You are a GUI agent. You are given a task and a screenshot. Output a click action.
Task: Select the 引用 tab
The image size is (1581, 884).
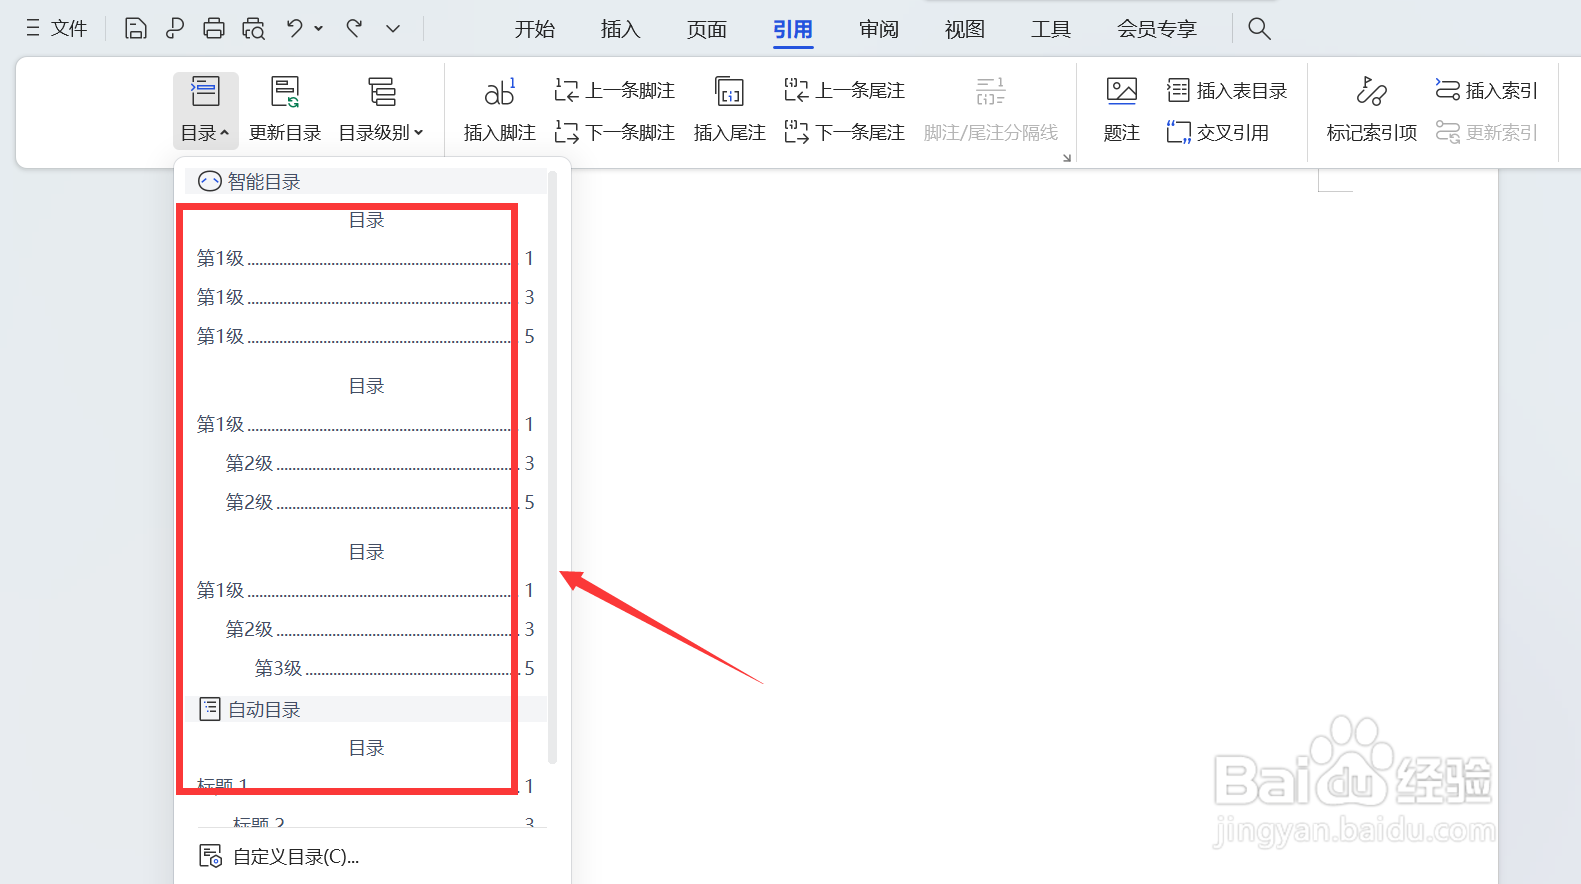click(793, 29)
